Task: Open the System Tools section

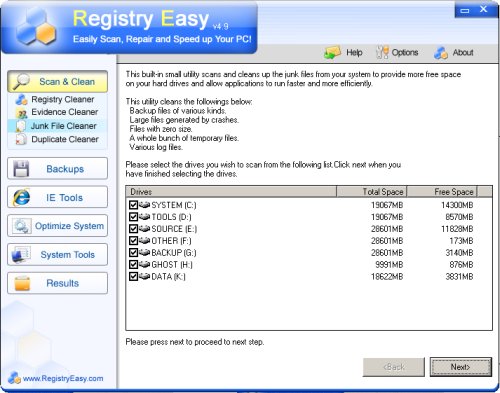Action: (57, 255)
